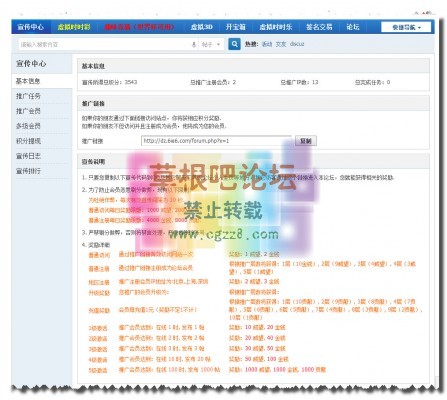447x400 pixels.
Task: Go to 签名交易 in the top navigation
Action: [x=319, y=27]
